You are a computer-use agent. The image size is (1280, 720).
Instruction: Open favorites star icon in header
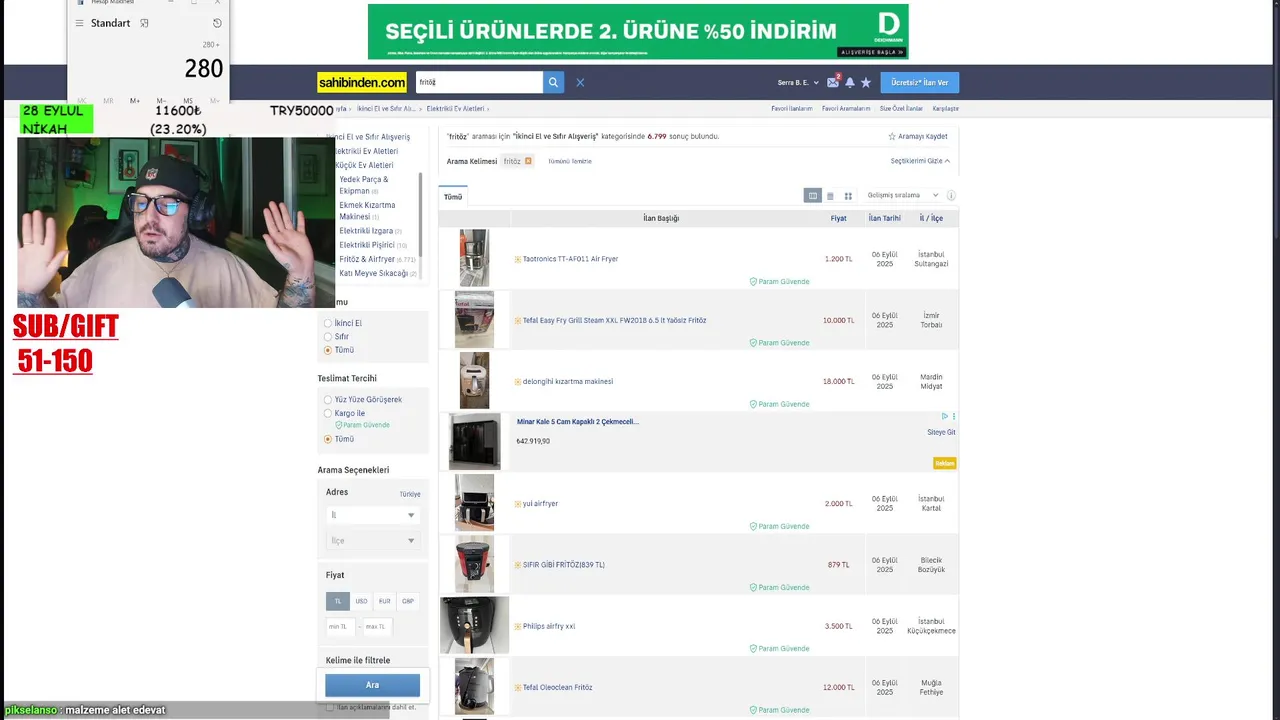coord(866,83)
